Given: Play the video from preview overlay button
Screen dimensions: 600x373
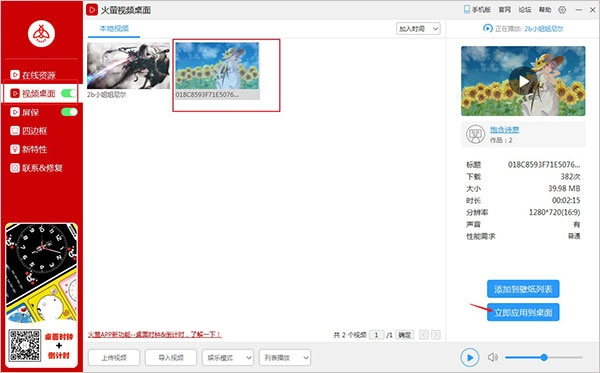Looking at the screenshot, I should pyautogui.click(x=523, y=81).
